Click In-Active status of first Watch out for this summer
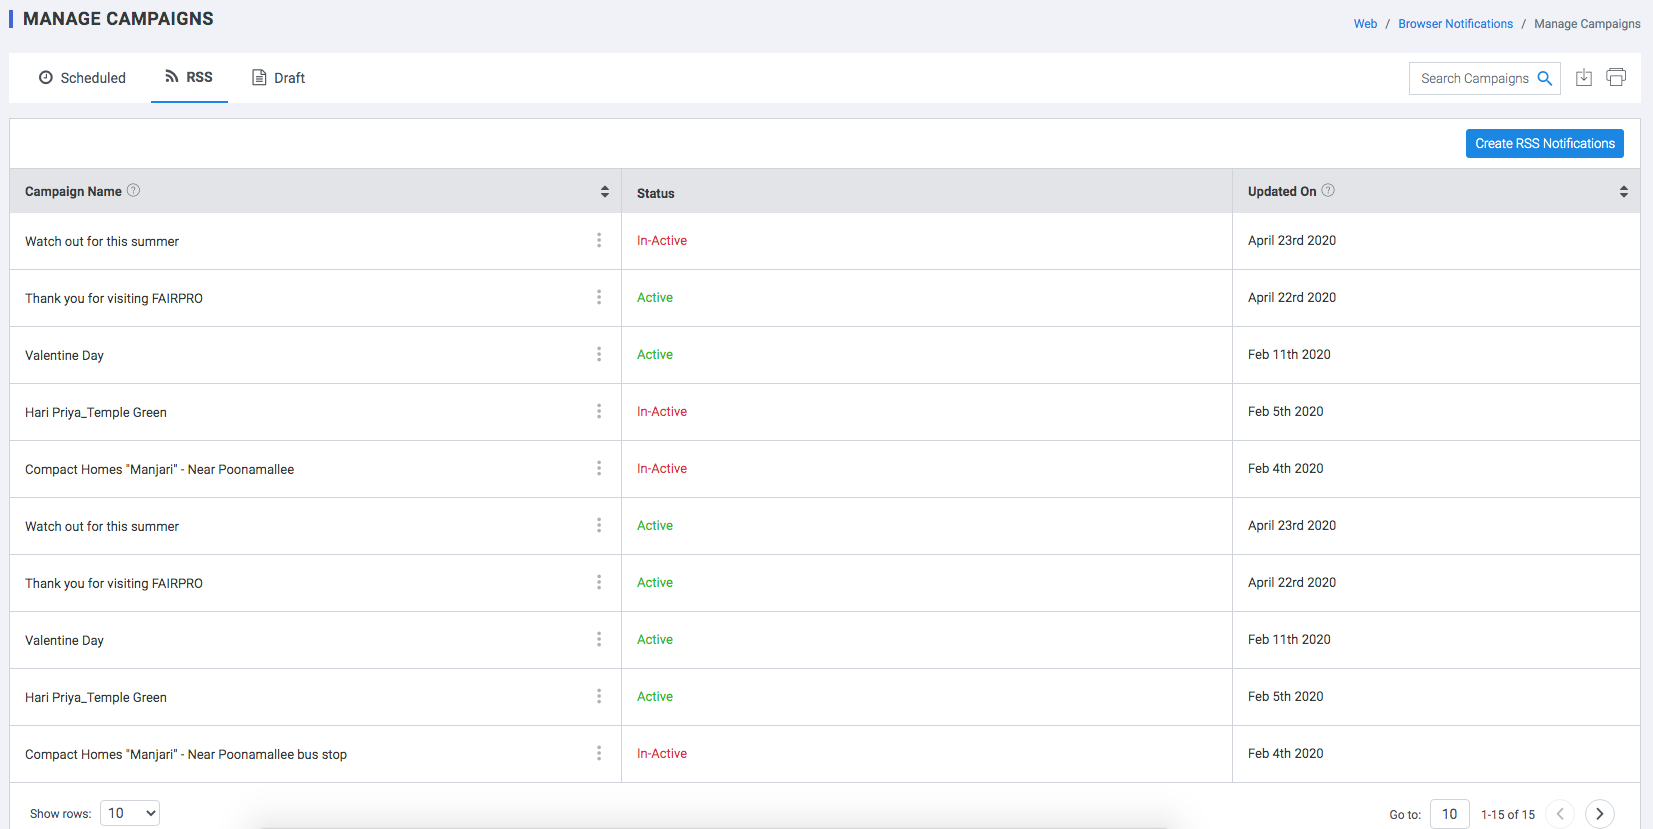Image resolution: width=1653 pixels, height=829 pixels. pos(662,240)
